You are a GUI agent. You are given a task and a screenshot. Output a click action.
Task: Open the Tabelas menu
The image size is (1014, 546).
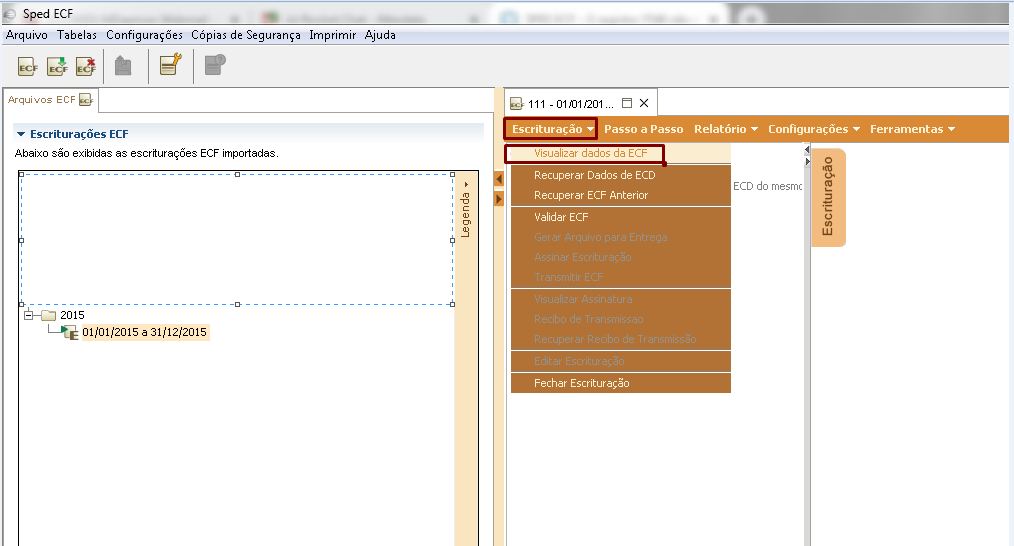point(77,35)
